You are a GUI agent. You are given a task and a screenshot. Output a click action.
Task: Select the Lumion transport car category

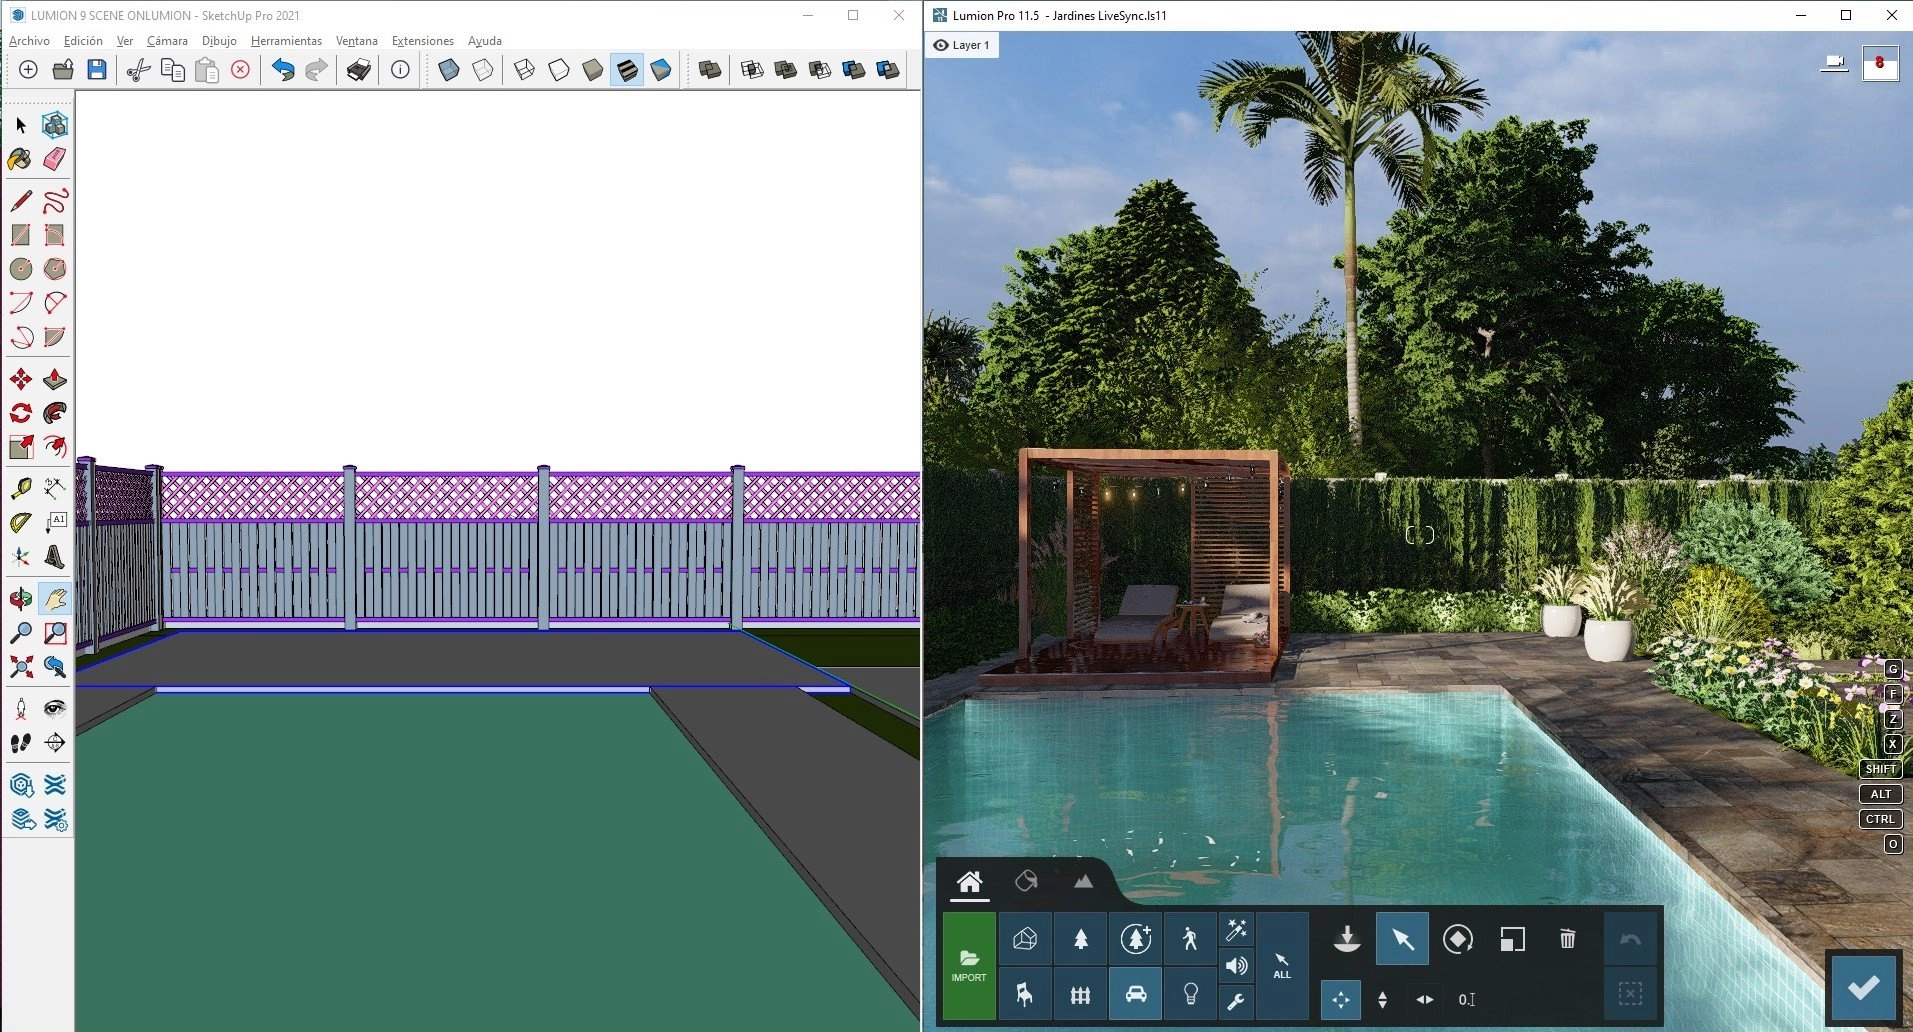tap(1135, 994)
